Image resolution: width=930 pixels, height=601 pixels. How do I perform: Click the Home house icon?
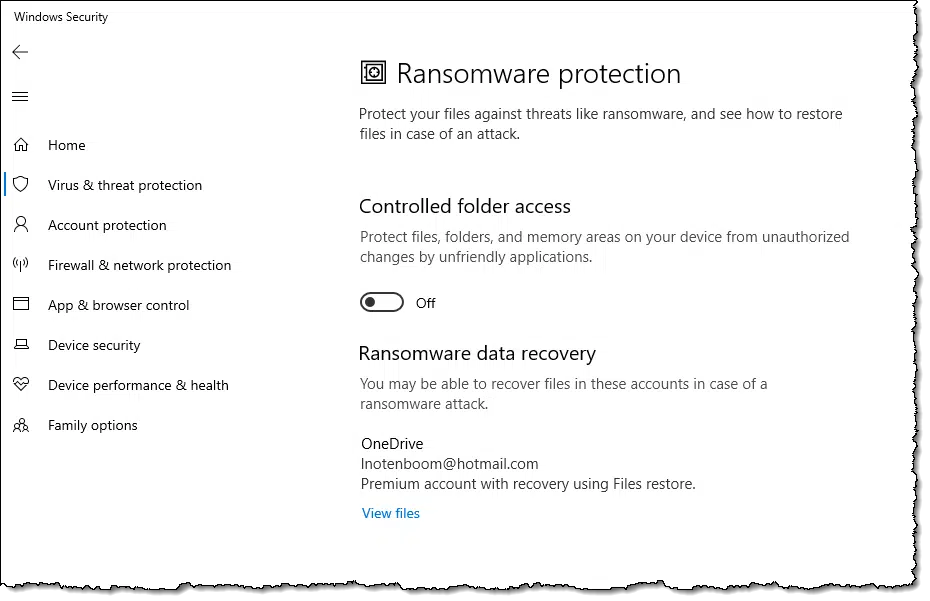[21, 145]
